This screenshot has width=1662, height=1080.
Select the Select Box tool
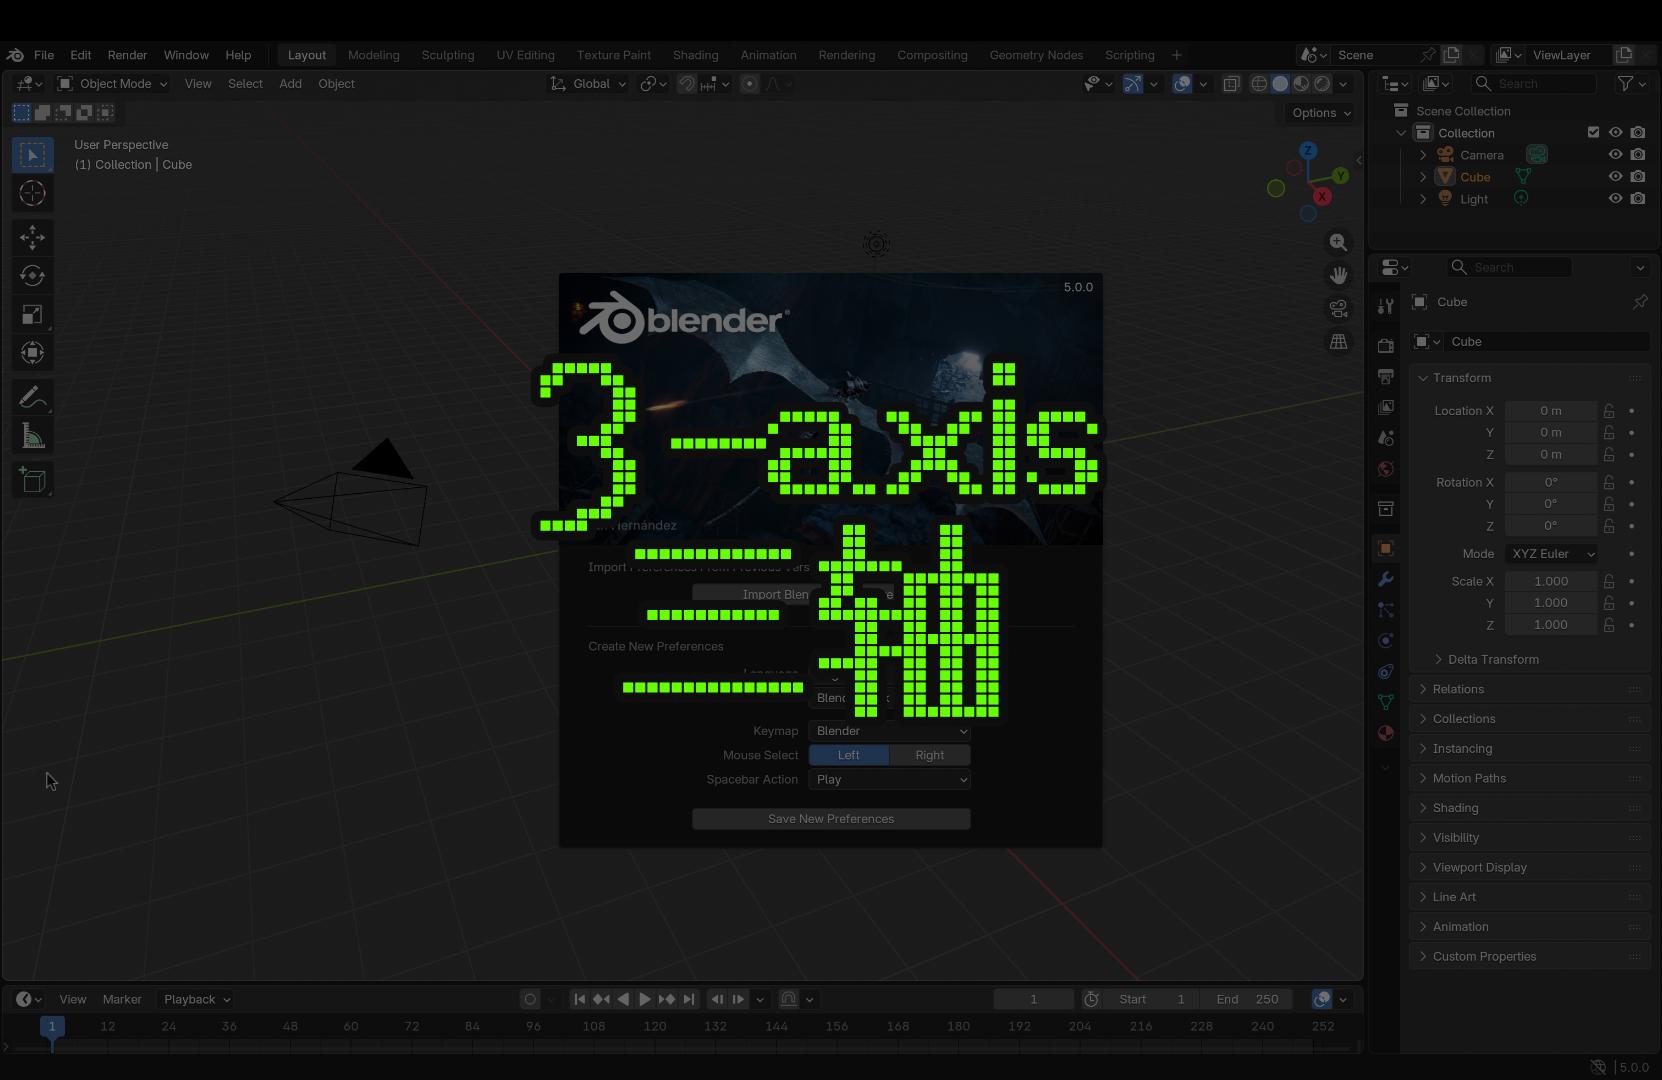[x=32, y=154]
